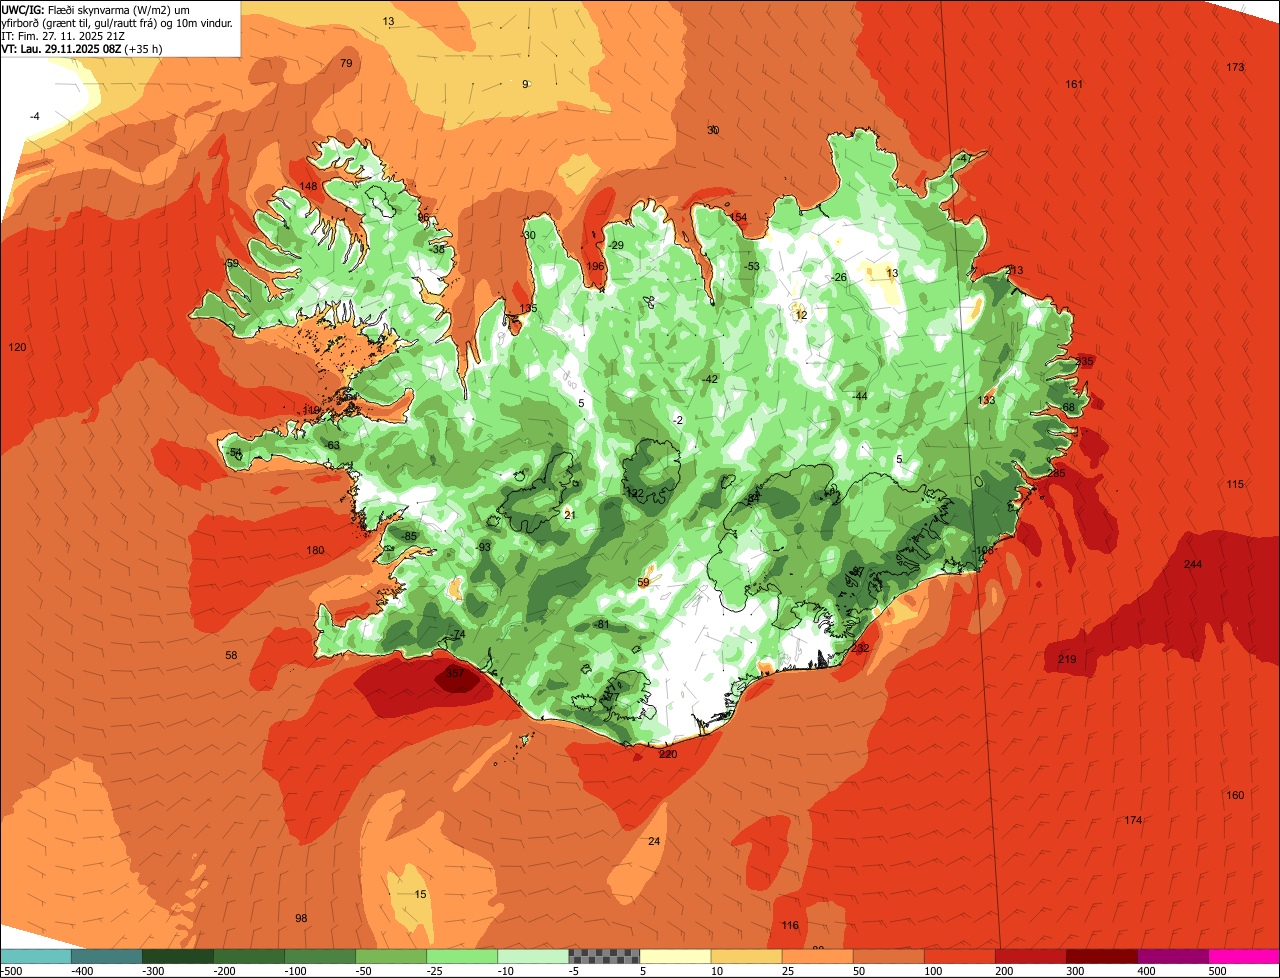Click the map value '-29'

click(x=615, y=245)
